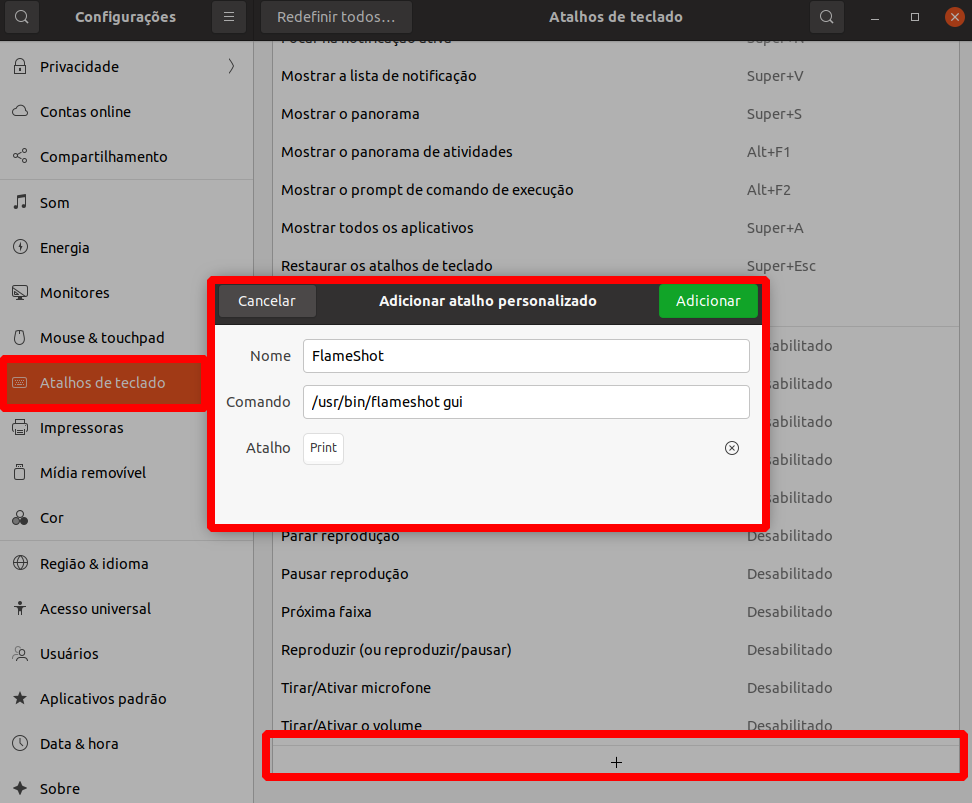Click the search icon in Atalhos de teclado header
The image size is (972, 803).
[826, 17]
